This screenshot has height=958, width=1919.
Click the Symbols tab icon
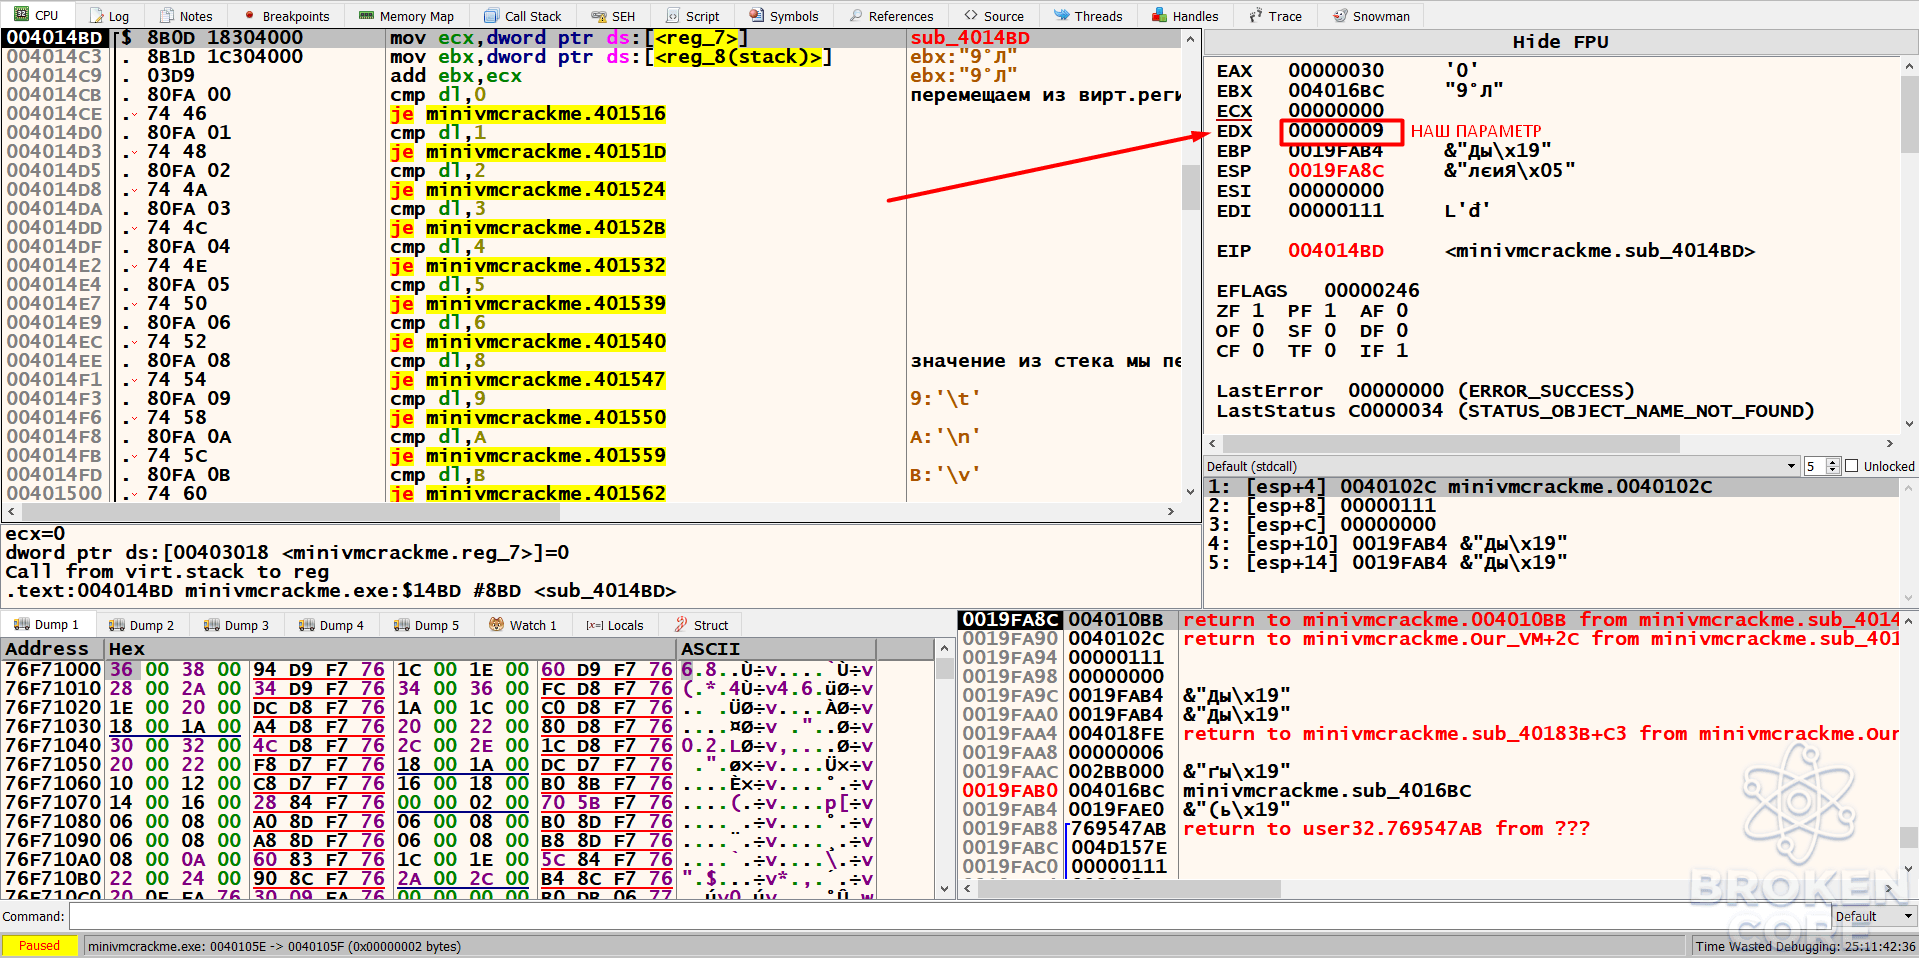pos(757,16)
